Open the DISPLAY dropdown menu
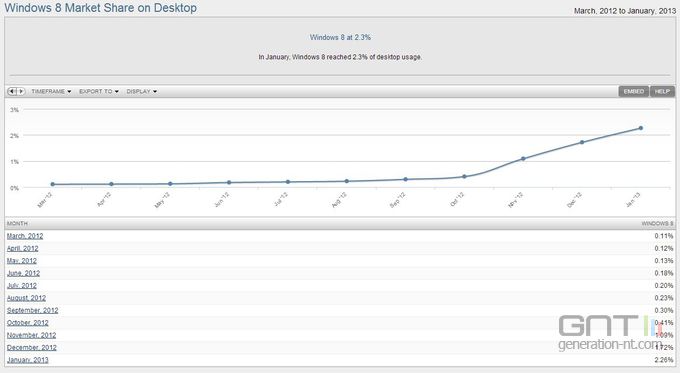 click(142, 92)
